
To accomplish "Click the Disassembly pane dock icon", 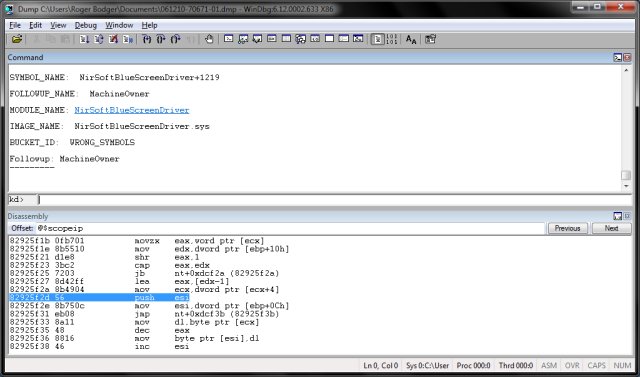I will click(618, 216).
